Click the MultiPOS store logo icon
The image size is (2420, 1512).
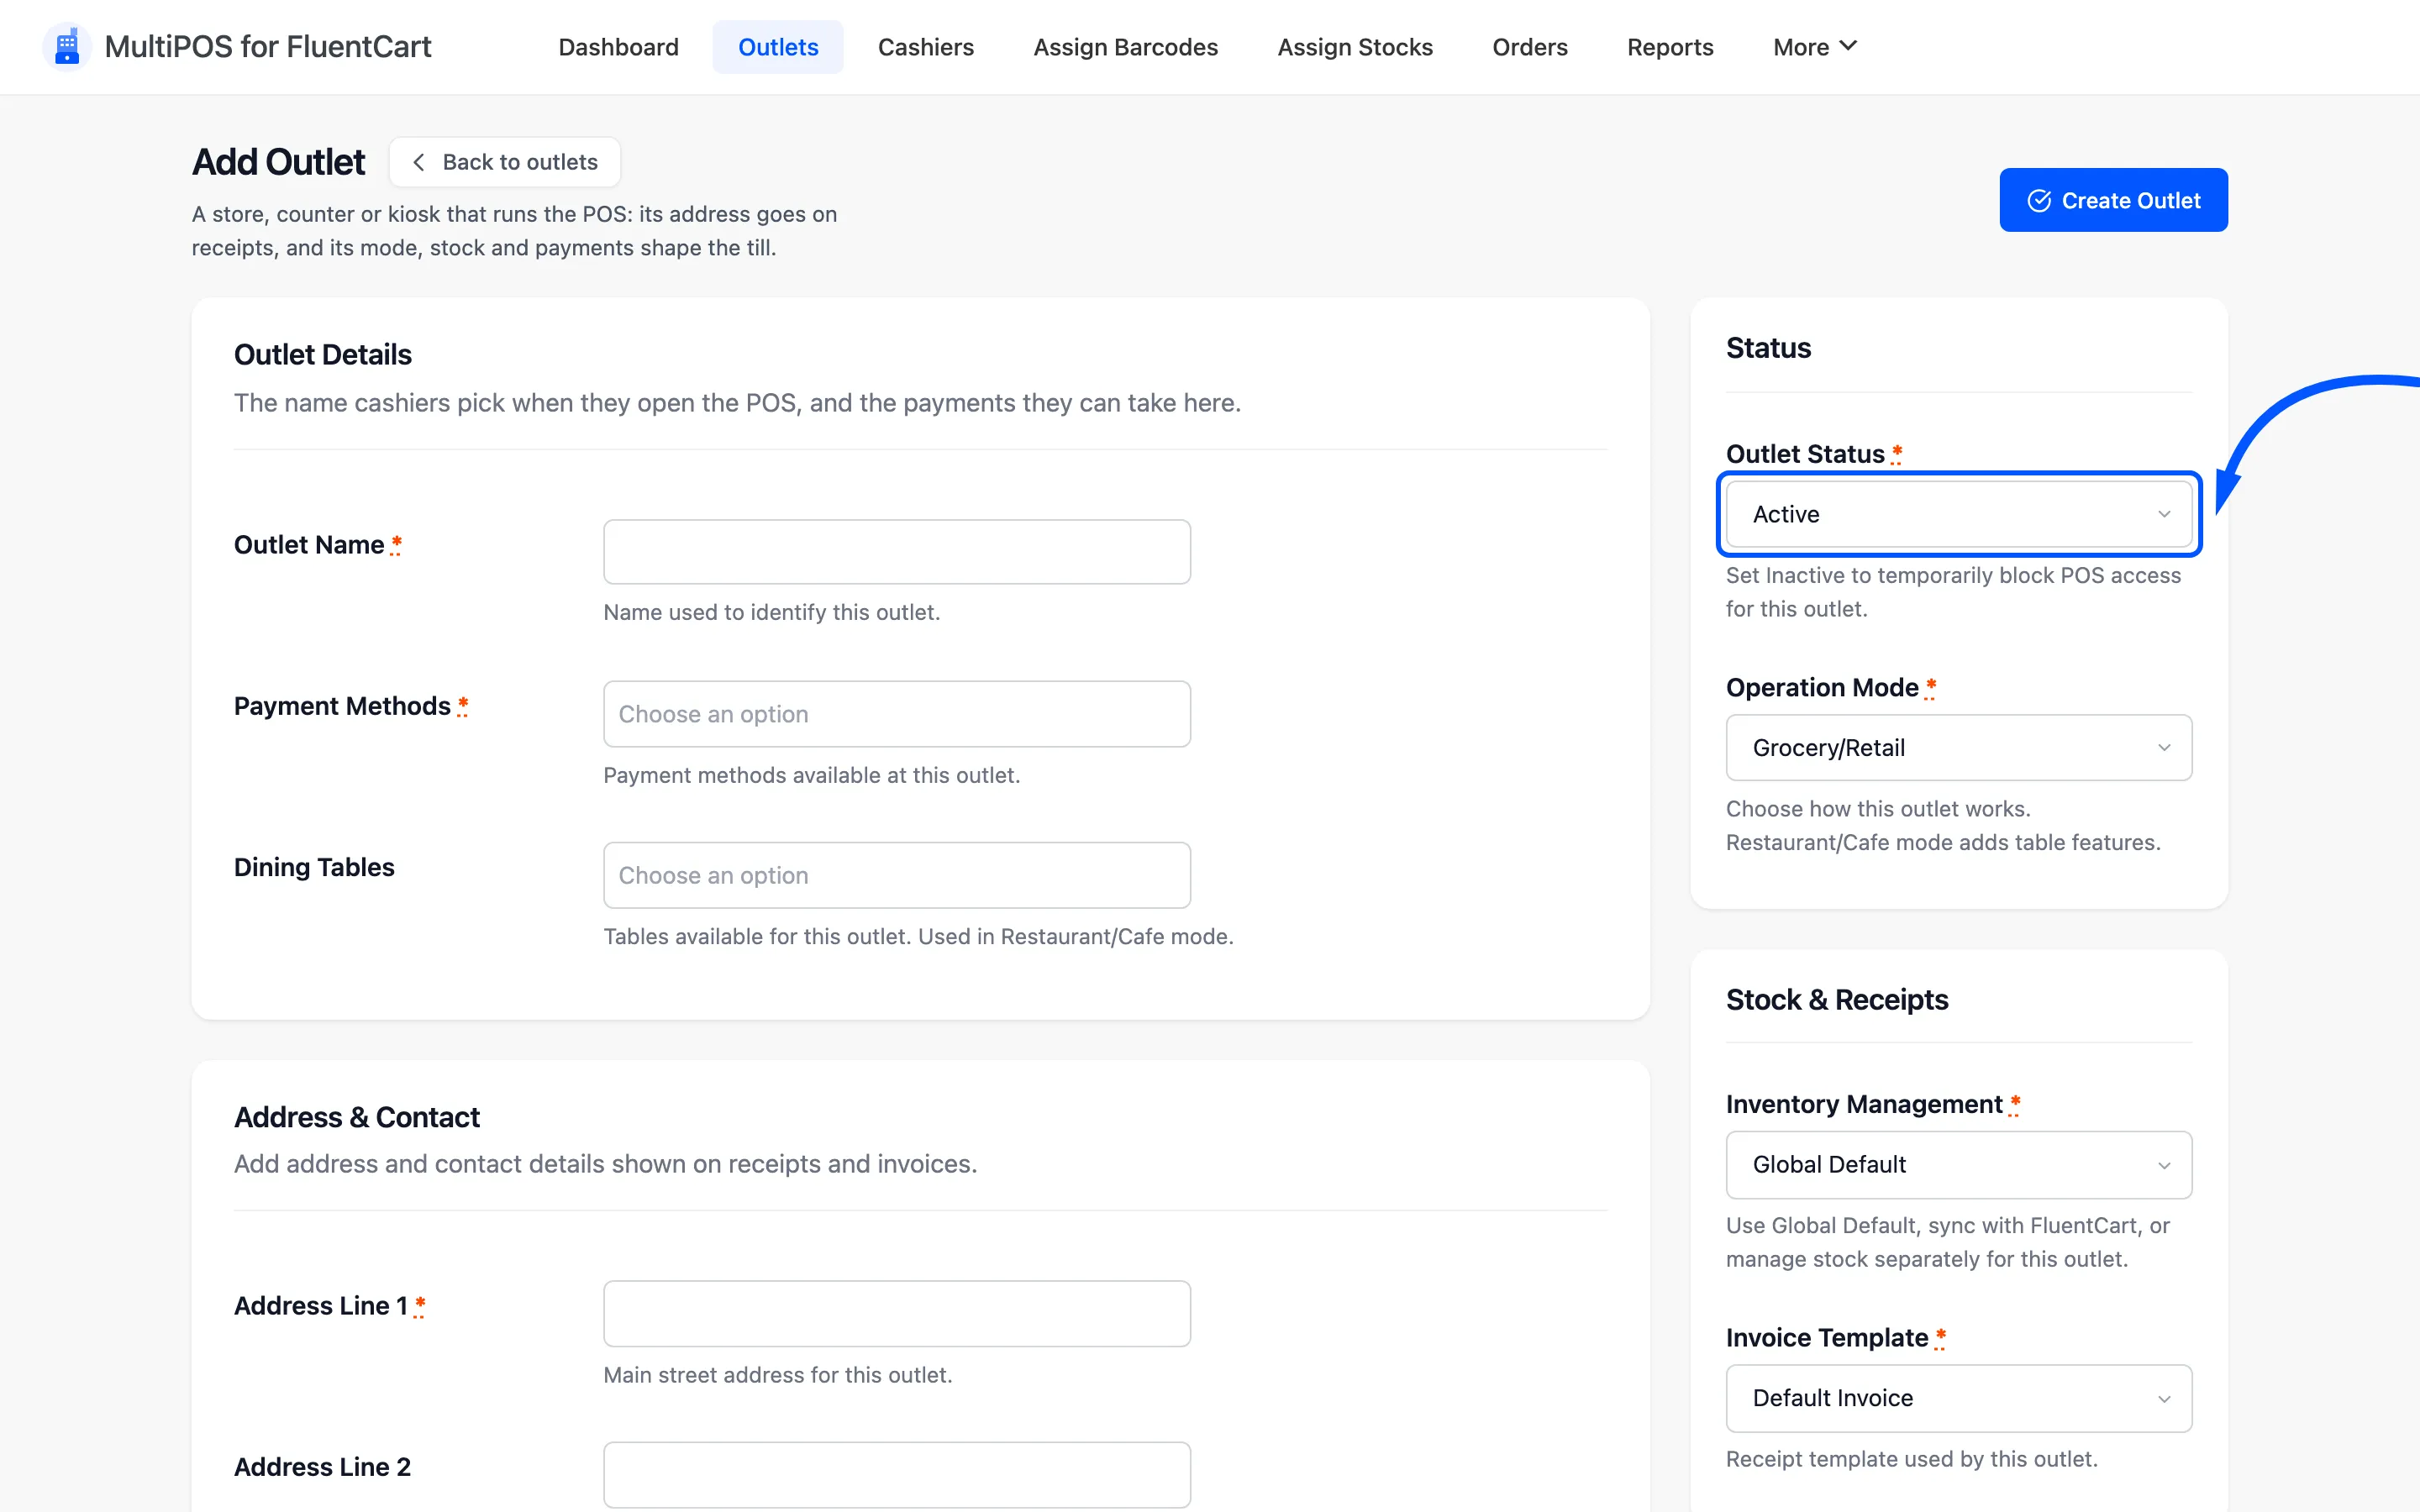click(x=67, y=47)
